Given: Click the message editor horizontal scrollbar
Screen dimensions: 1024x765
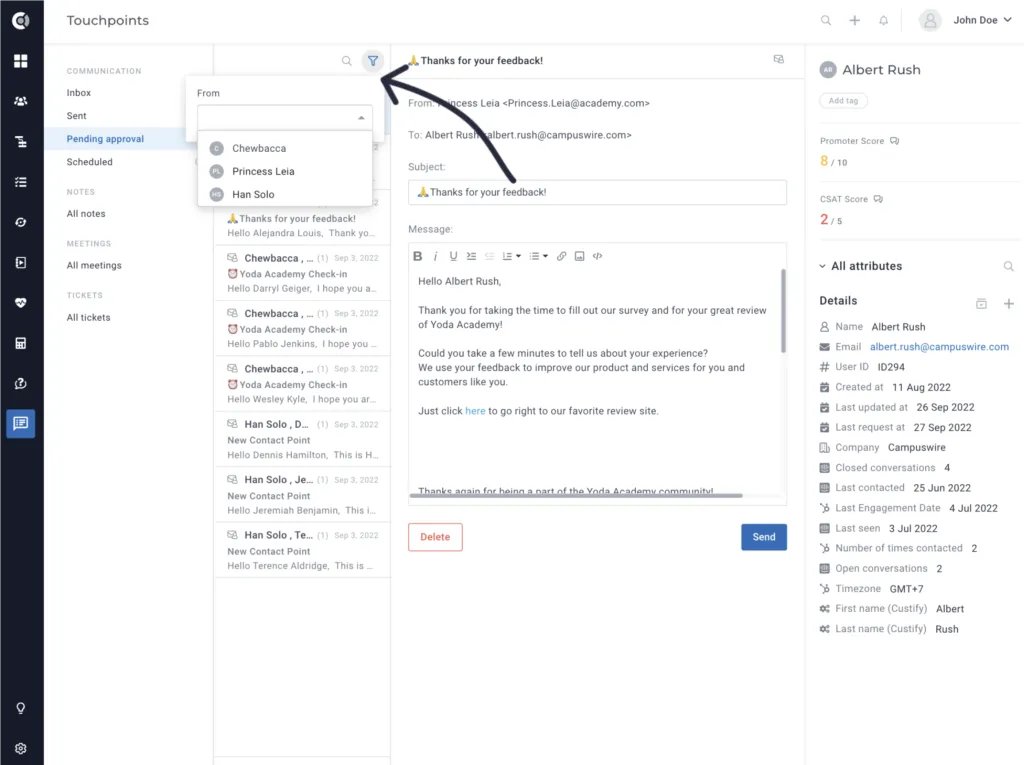Looking at the screenshot, I should click(576, 495).
